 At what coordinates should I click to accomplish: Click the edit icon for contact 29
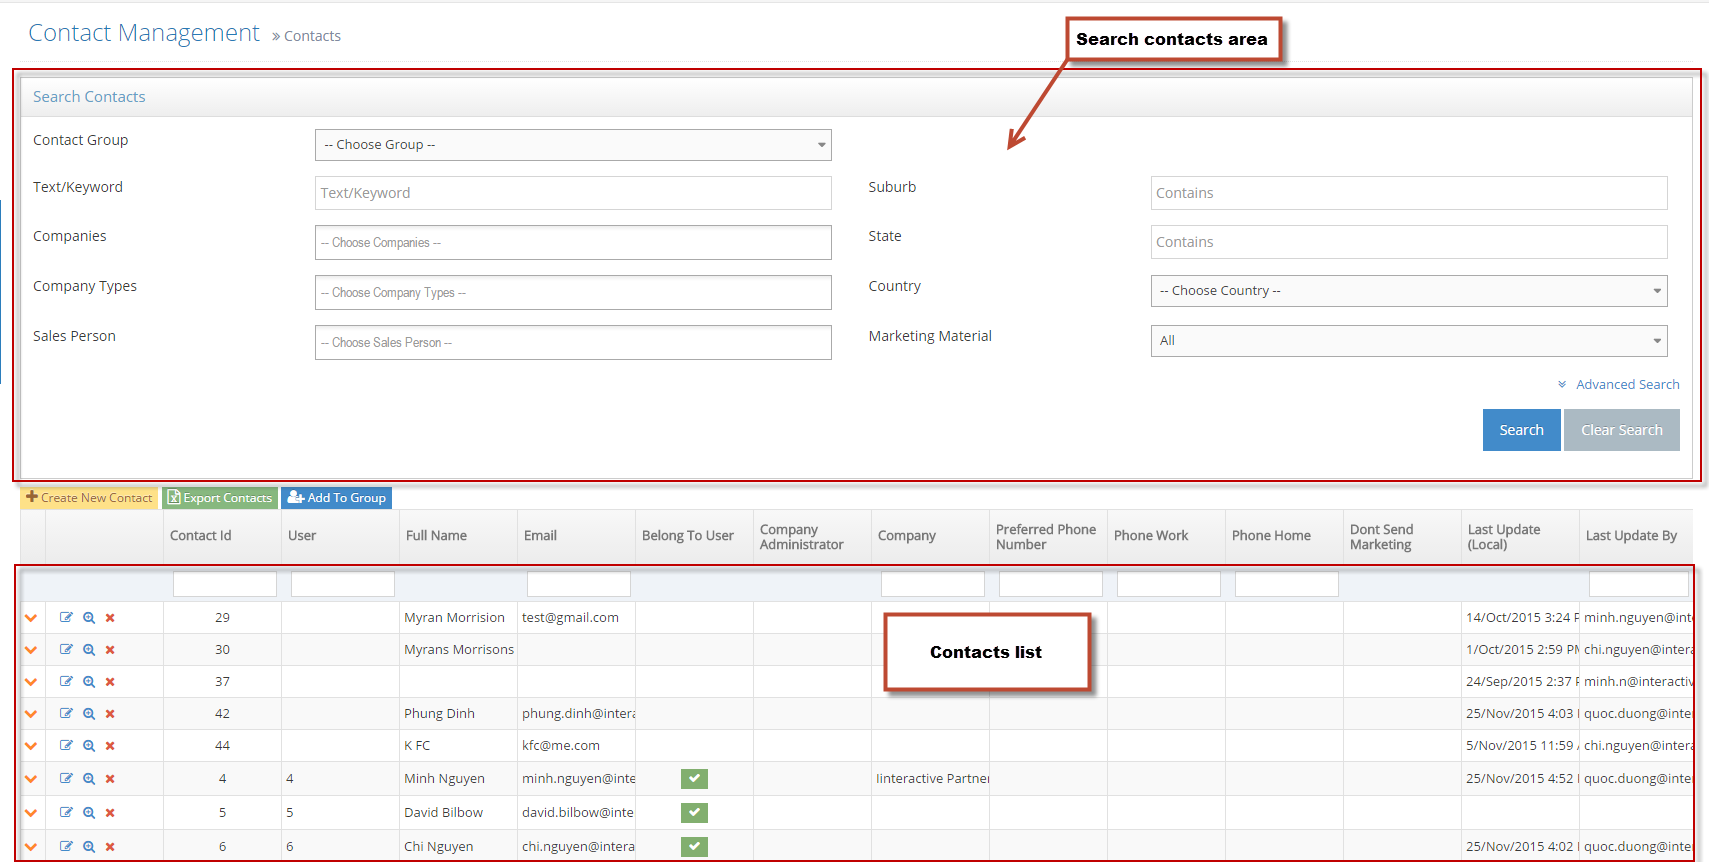point(66,618)
